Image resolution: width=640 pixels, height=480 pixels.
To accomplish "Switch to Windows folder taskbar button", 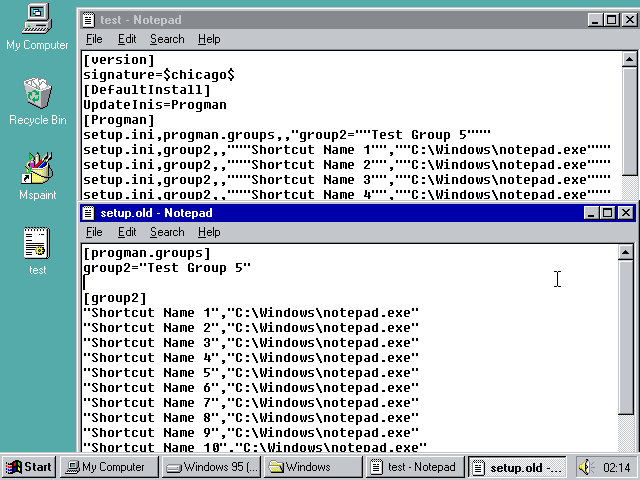I will (x=312, y=467).
